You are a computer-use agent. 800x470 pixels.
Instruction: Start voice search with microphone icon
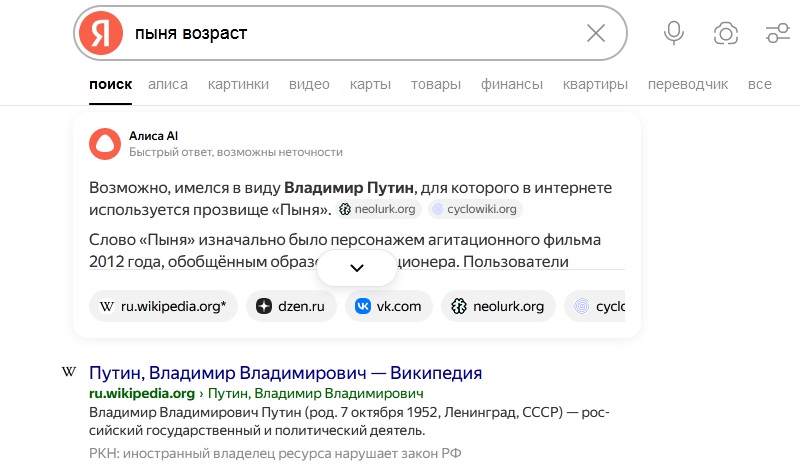click(x=673, y=33)
